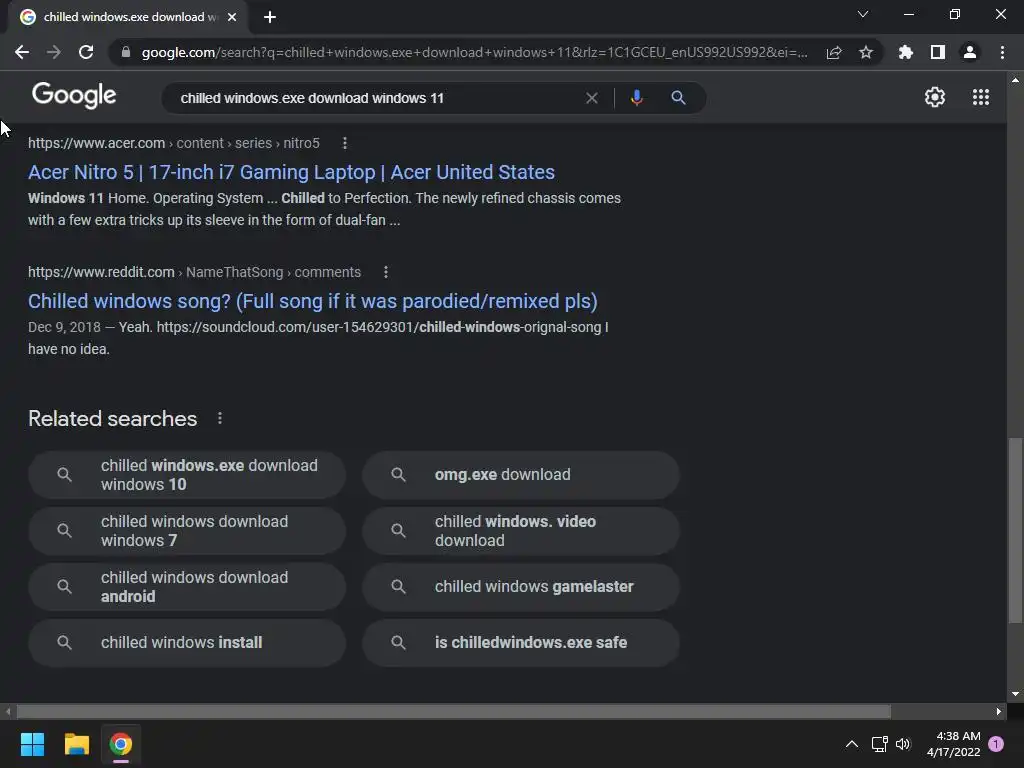The height and width of the screenshot is (768, 1024).
Task: Clear the Google search box
Action: (592, 98)
